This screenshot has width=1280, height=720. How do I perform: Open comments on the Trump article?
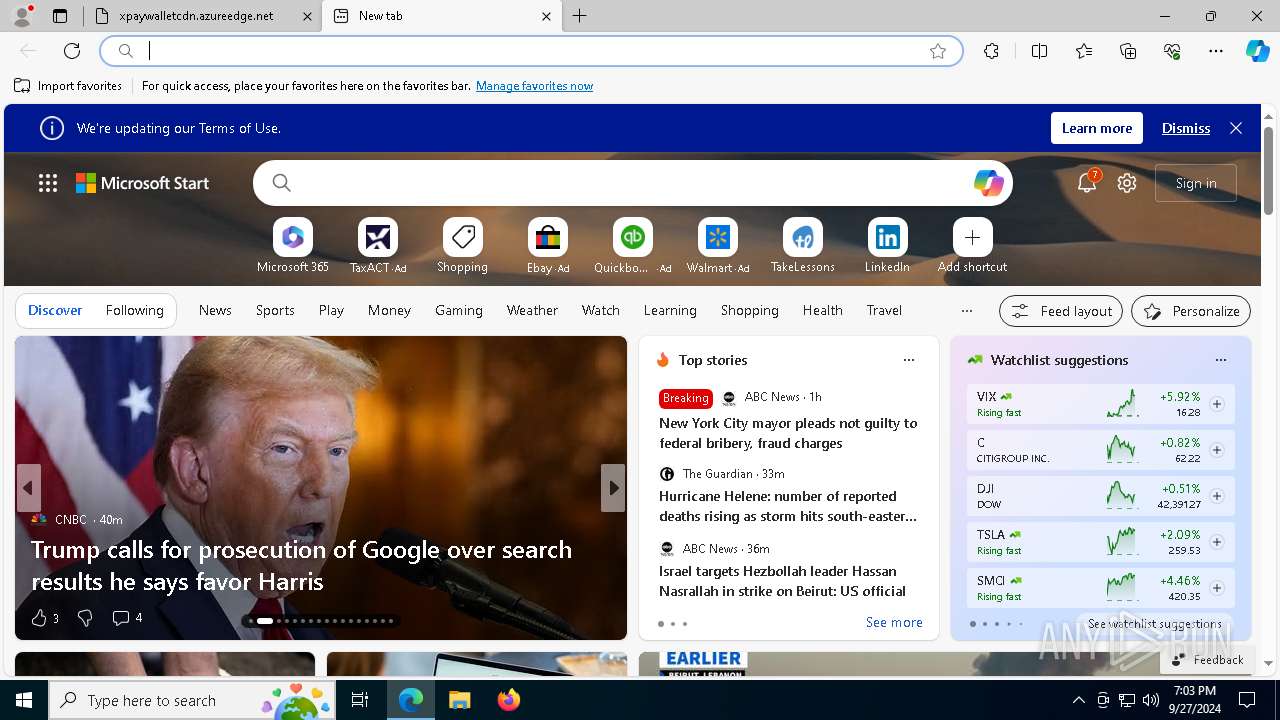point(127,618)
